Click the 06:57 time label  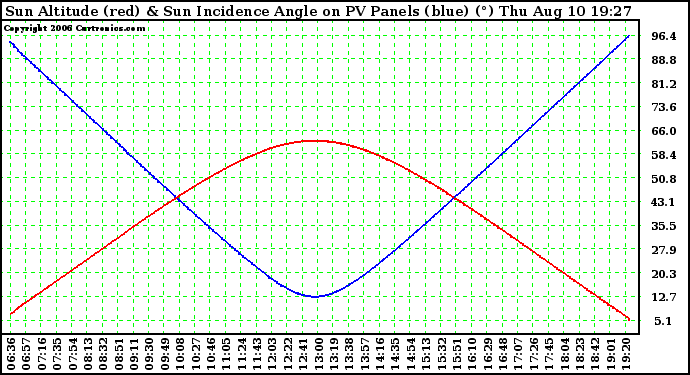(x=27, y=354)
